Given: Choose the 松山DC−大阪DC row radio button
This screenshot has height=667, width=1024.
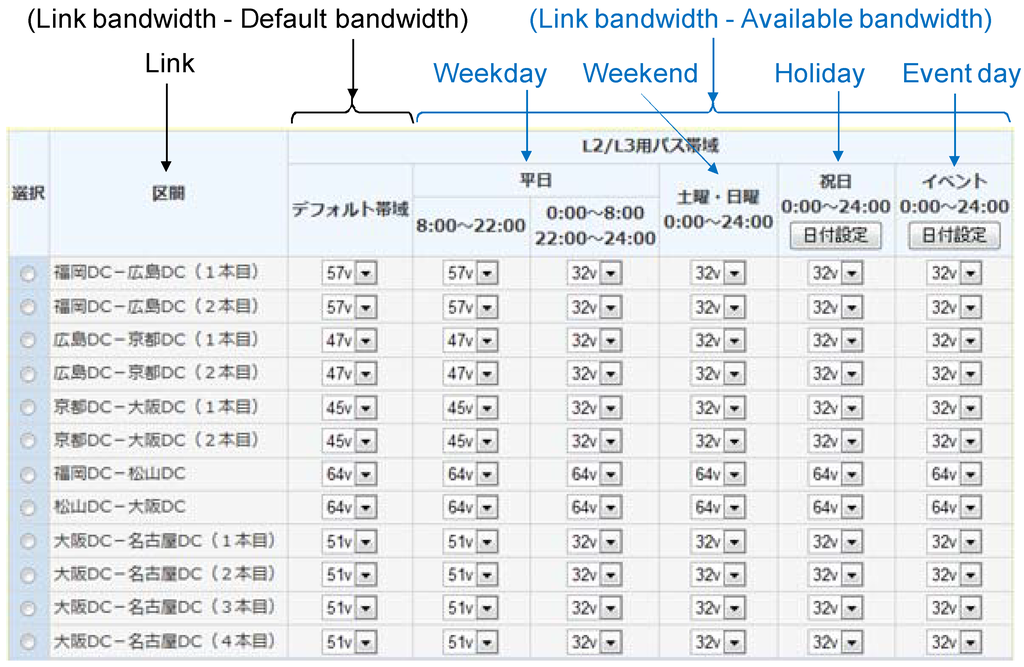Looking at the screenshot, I should 27,508.
